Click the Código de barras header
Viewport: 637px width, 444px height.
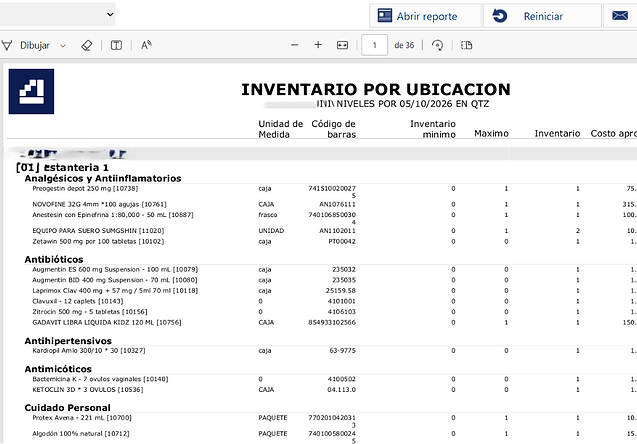tap(334, 129)
